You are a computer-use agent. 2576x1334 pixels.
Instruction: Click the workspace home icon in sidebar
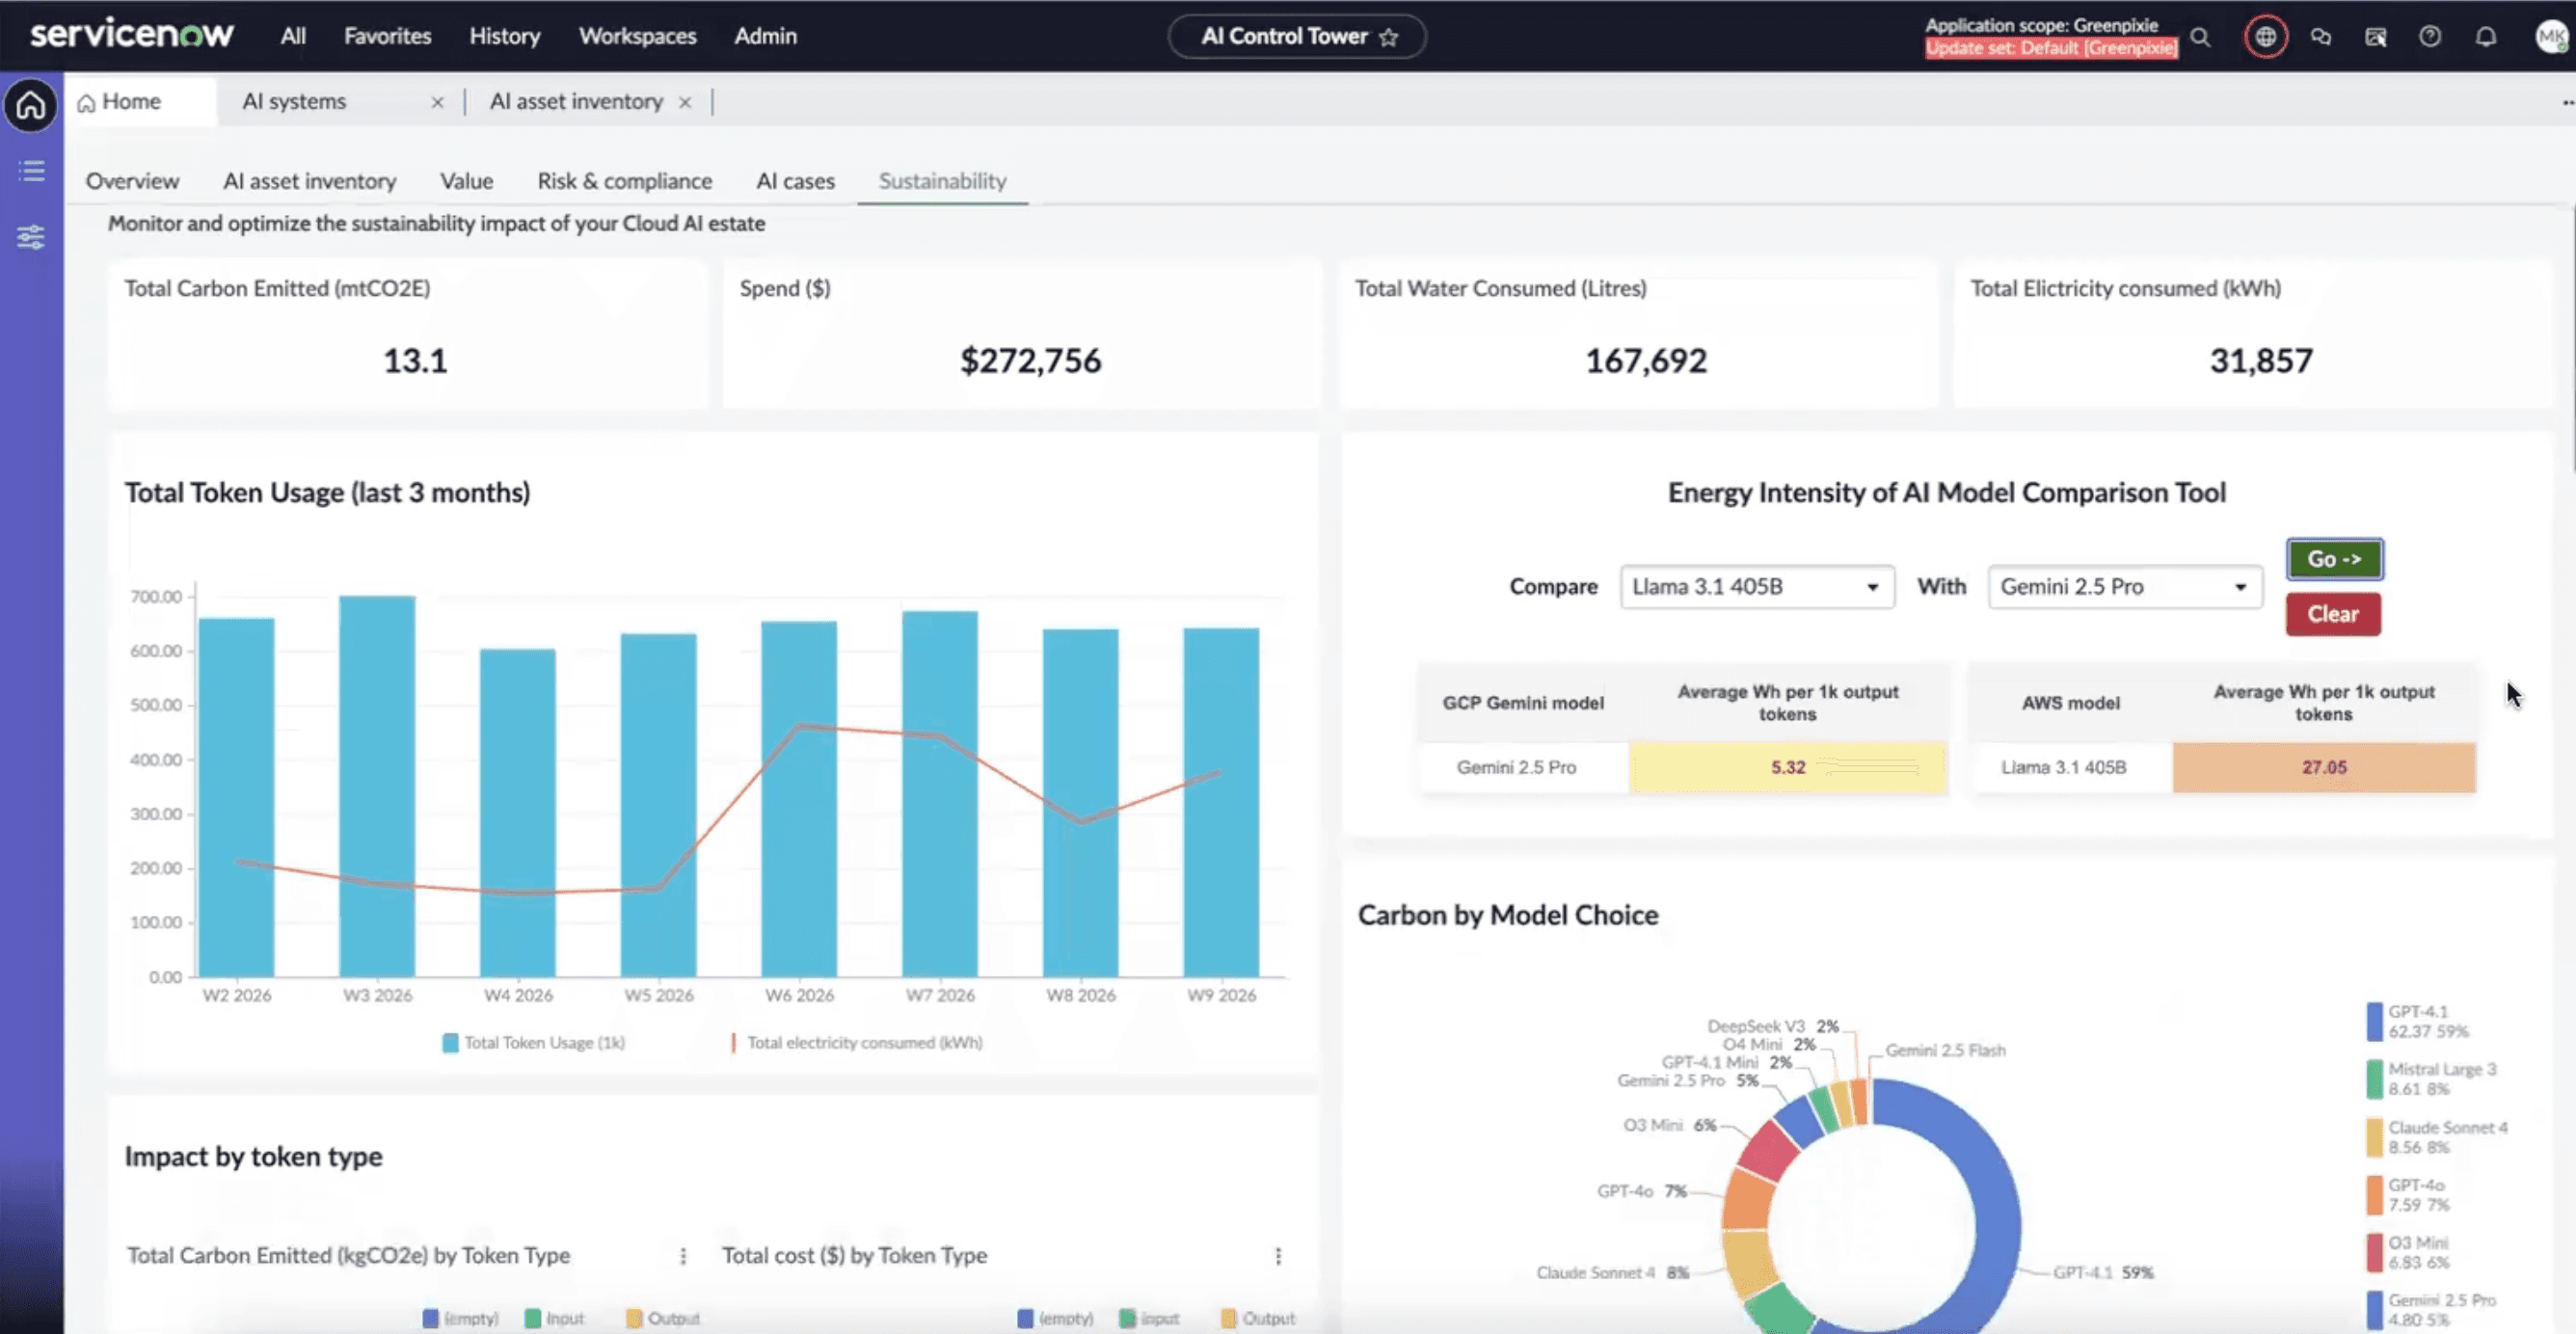pyautogui.click(x=31, y=104)
